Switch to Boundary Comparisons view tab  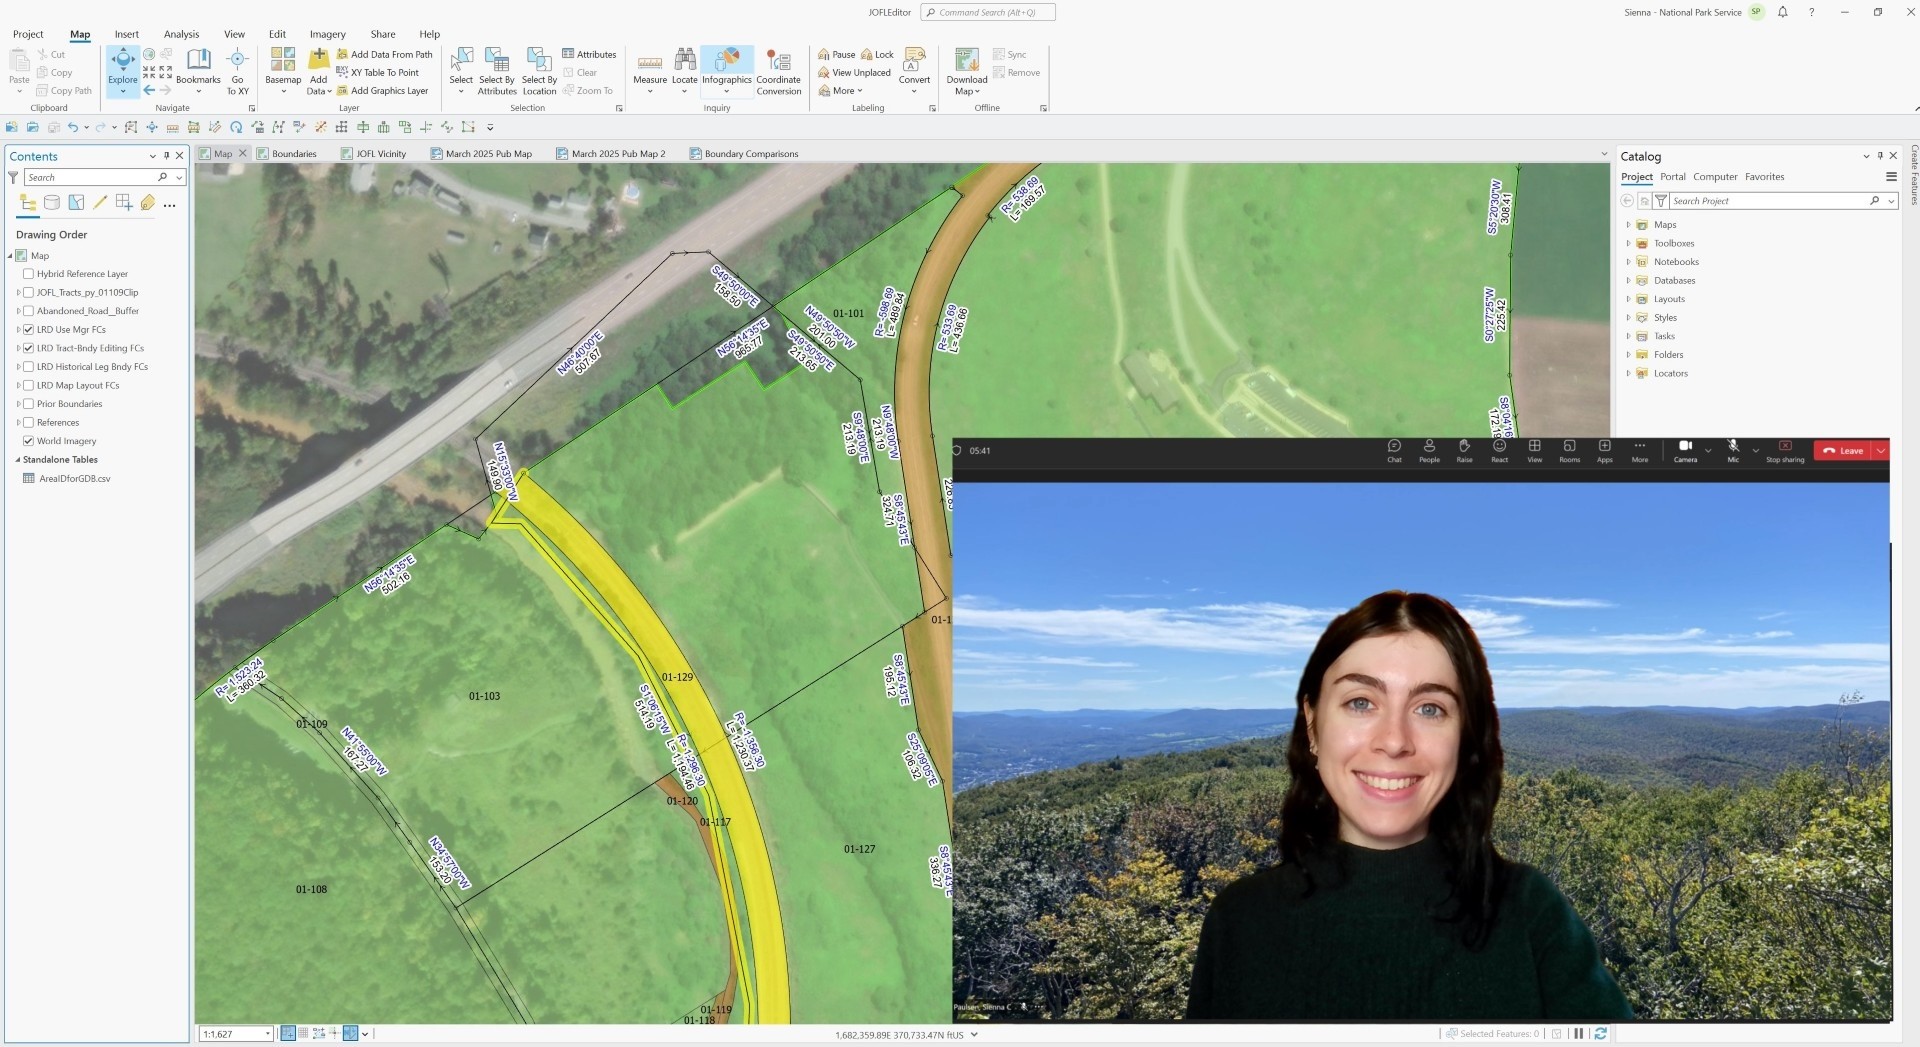[x=744, y=154]
